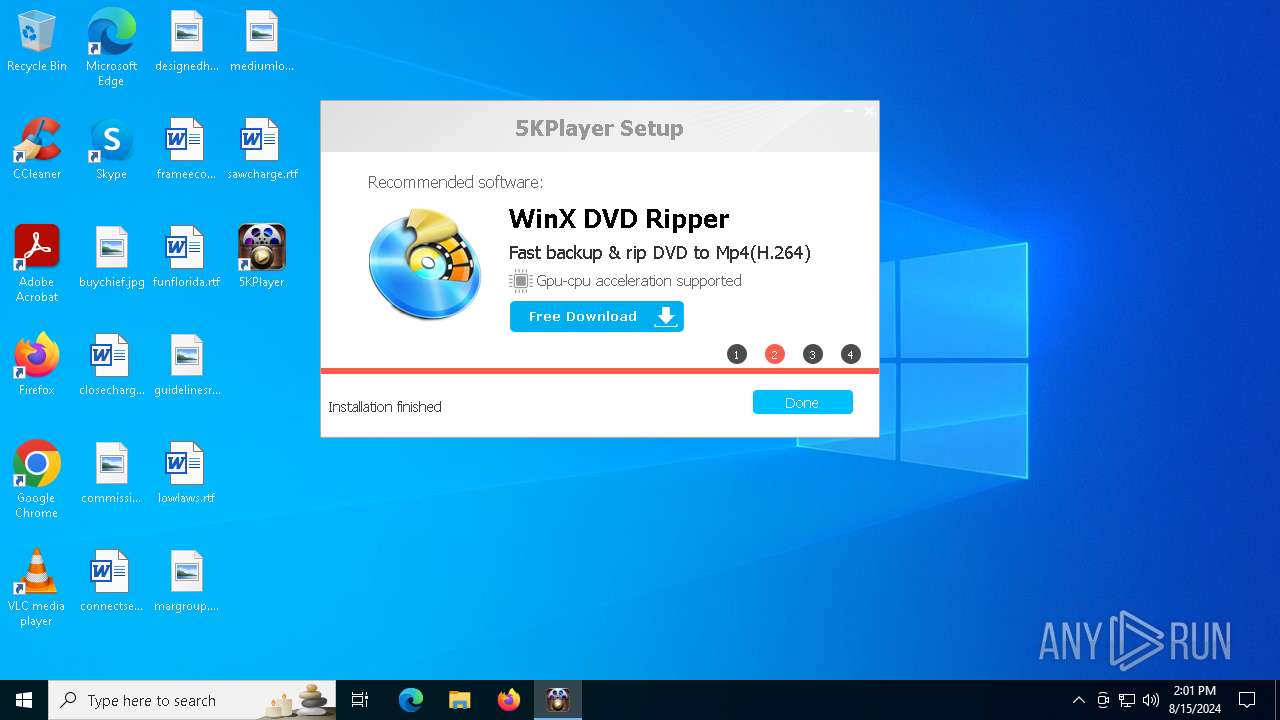The image size is (1280, 720).
Task: Switch to recommended software slide 1
Action: pos(737,354)
